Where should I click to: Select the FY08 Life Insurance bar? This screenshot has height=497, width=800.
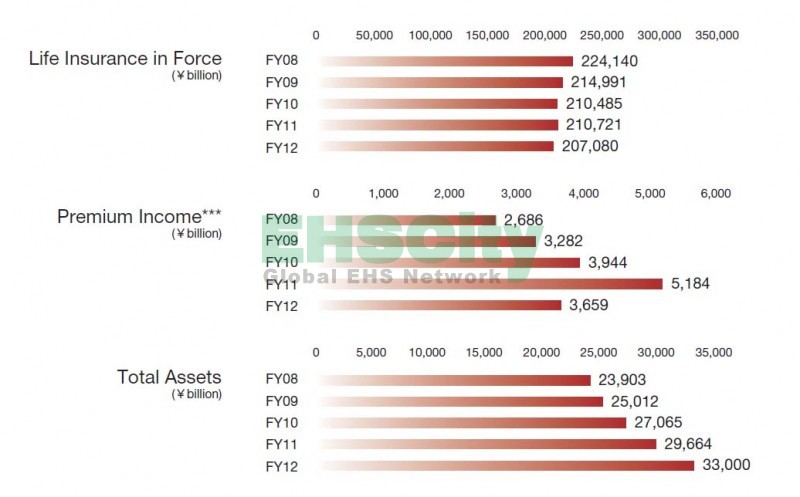point(445,61)
